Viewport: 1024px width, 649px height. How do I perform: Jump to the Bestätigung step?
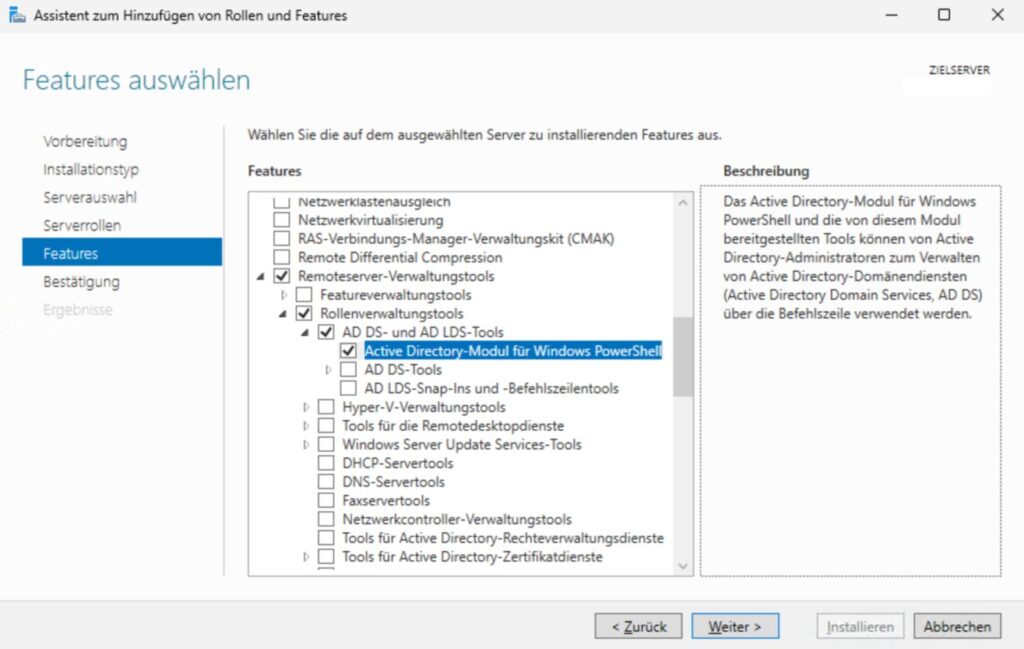[82, 282]
